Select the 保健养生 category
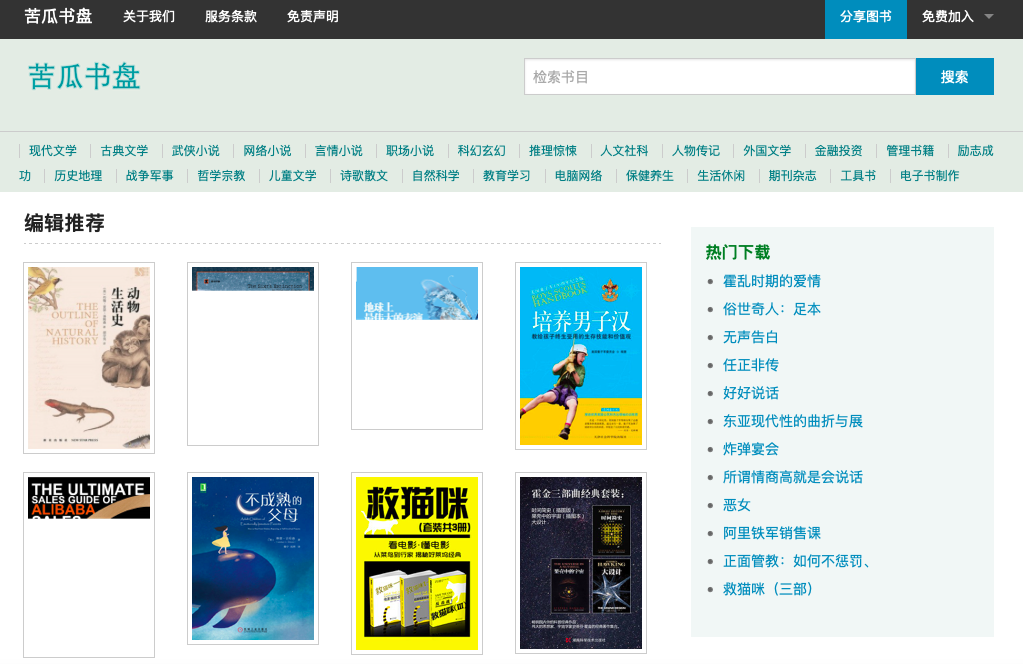Viewport: 1023px width, 664px height. click(x=649, y=175)
